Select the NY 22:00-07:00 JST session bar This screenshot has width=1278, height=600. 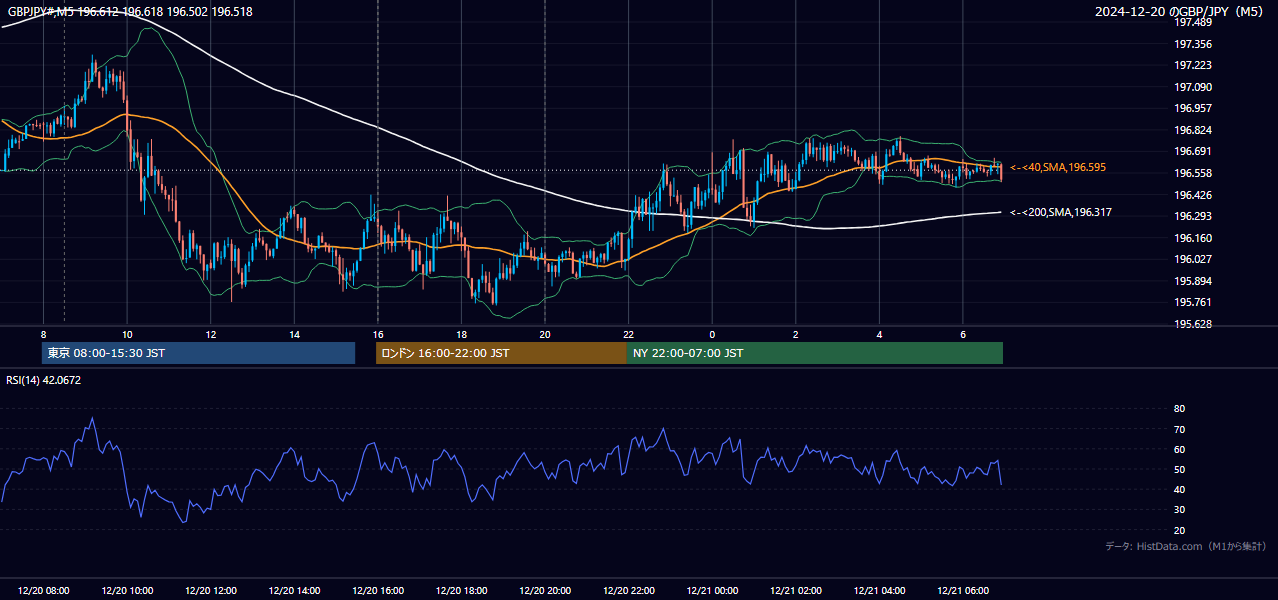point(815,353)
